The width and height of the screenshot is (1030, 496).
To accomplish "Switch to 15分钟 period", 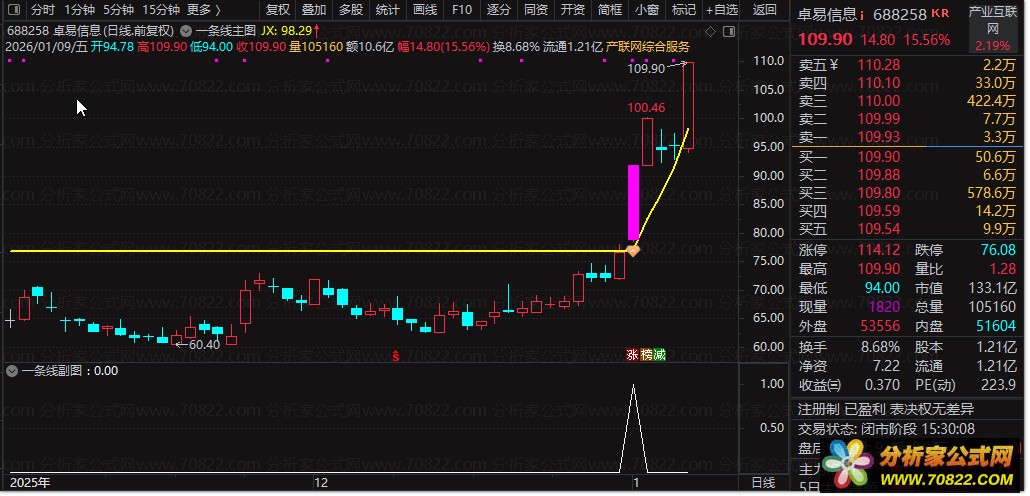I will click(x=161, y=10).
